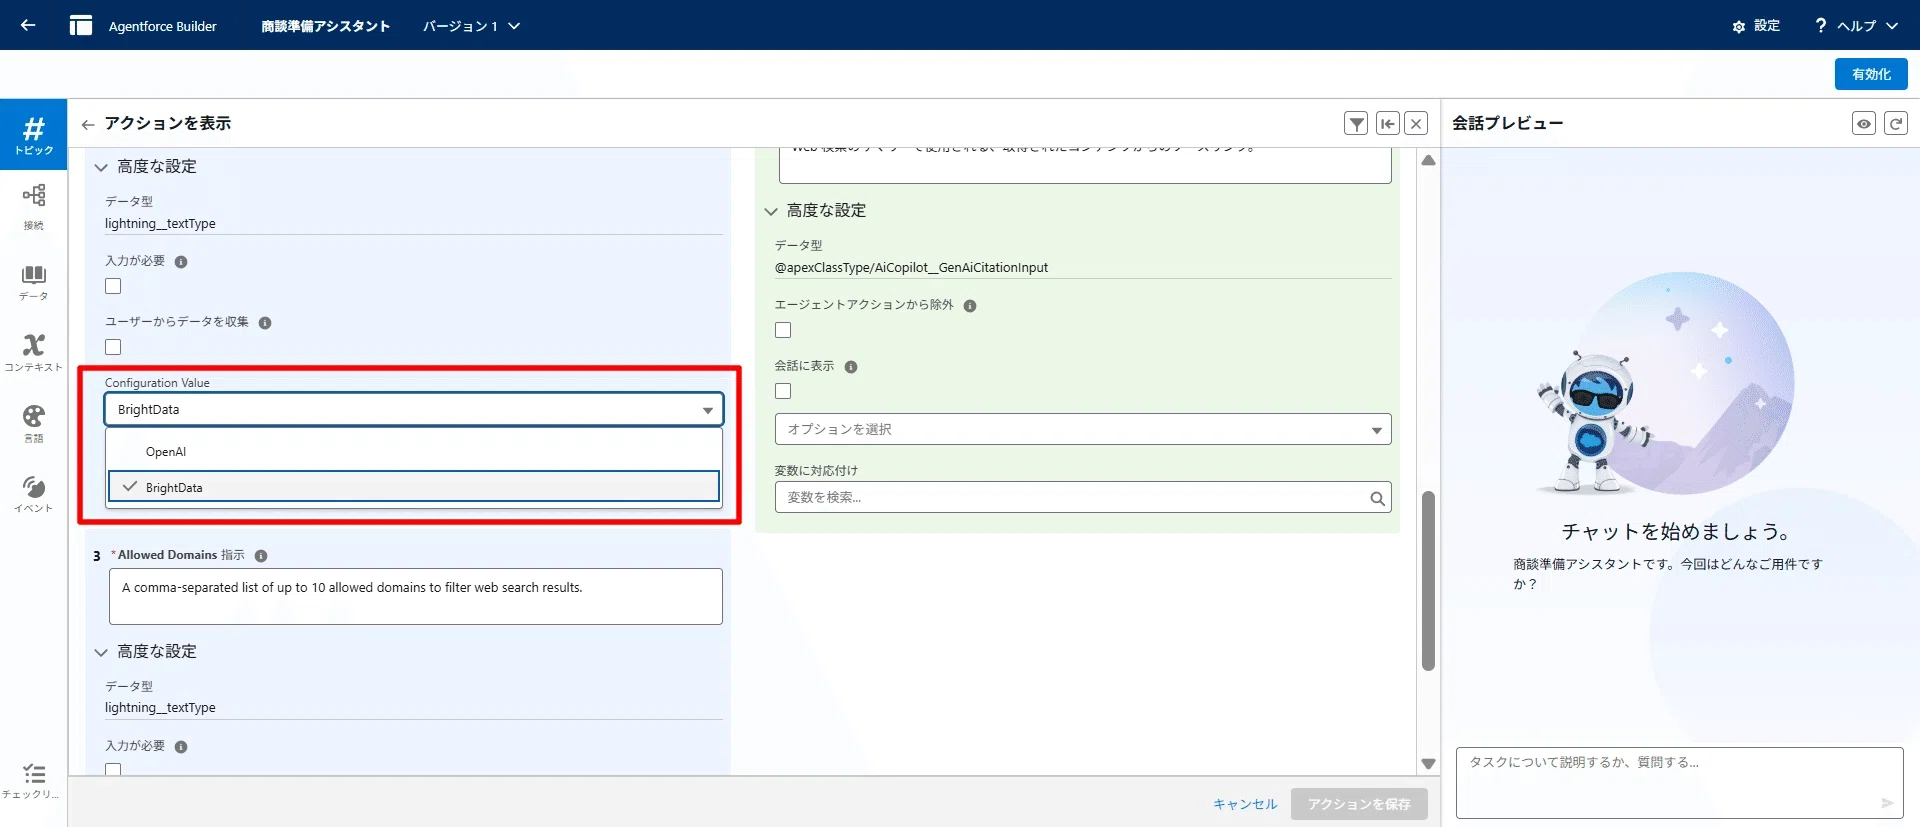This screenshot has width=1920, height=827.
Task: Toggle エージェントアクションから除外 checkbox
Action: click(x=783, y=330)
